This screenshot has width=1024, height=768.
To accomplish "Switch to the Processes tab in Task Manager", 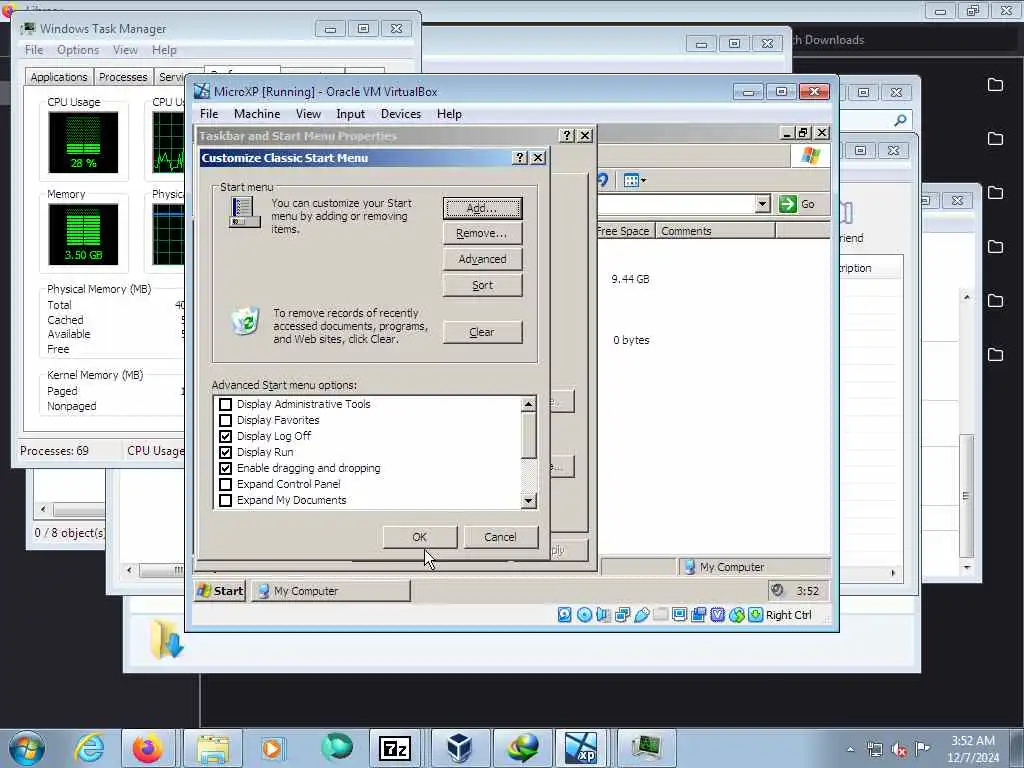I will 123,77.
